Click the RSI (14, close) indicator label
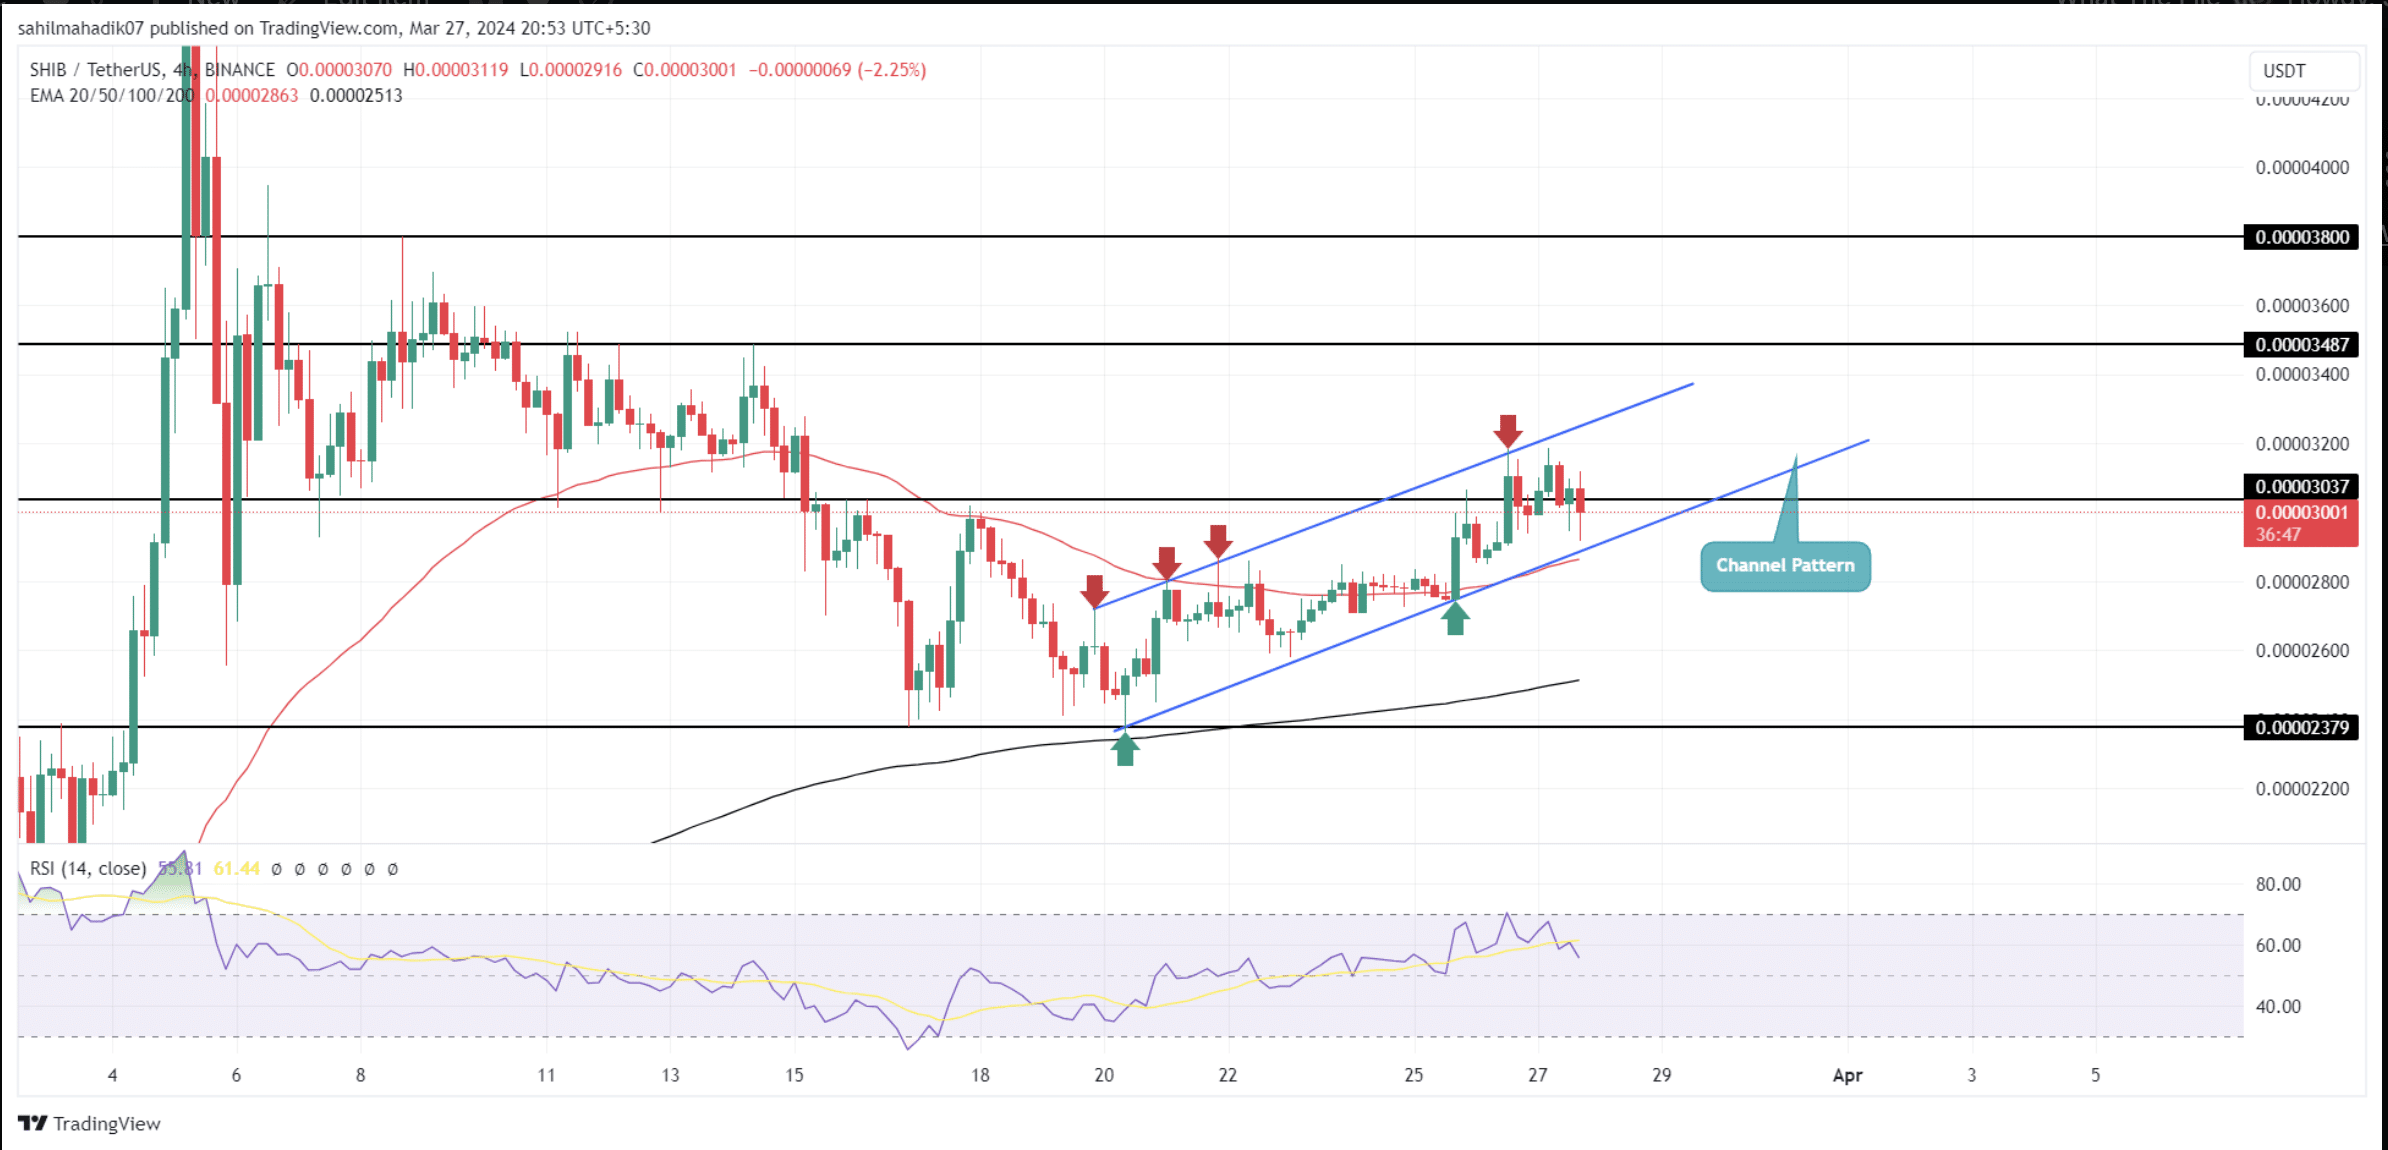This screenshot has height=1150, width=2388. [88, 869]
